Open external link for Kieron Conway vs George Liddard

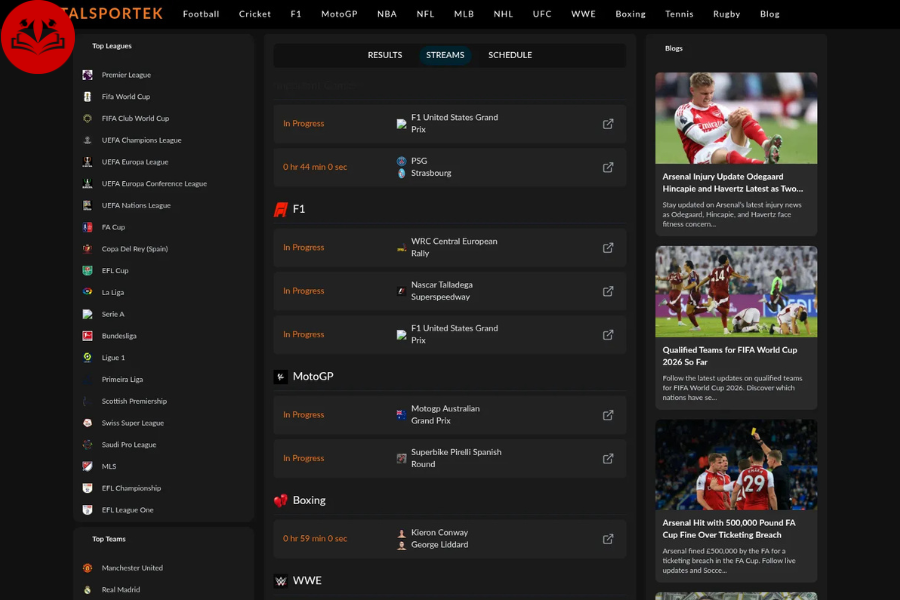(608, 539)
